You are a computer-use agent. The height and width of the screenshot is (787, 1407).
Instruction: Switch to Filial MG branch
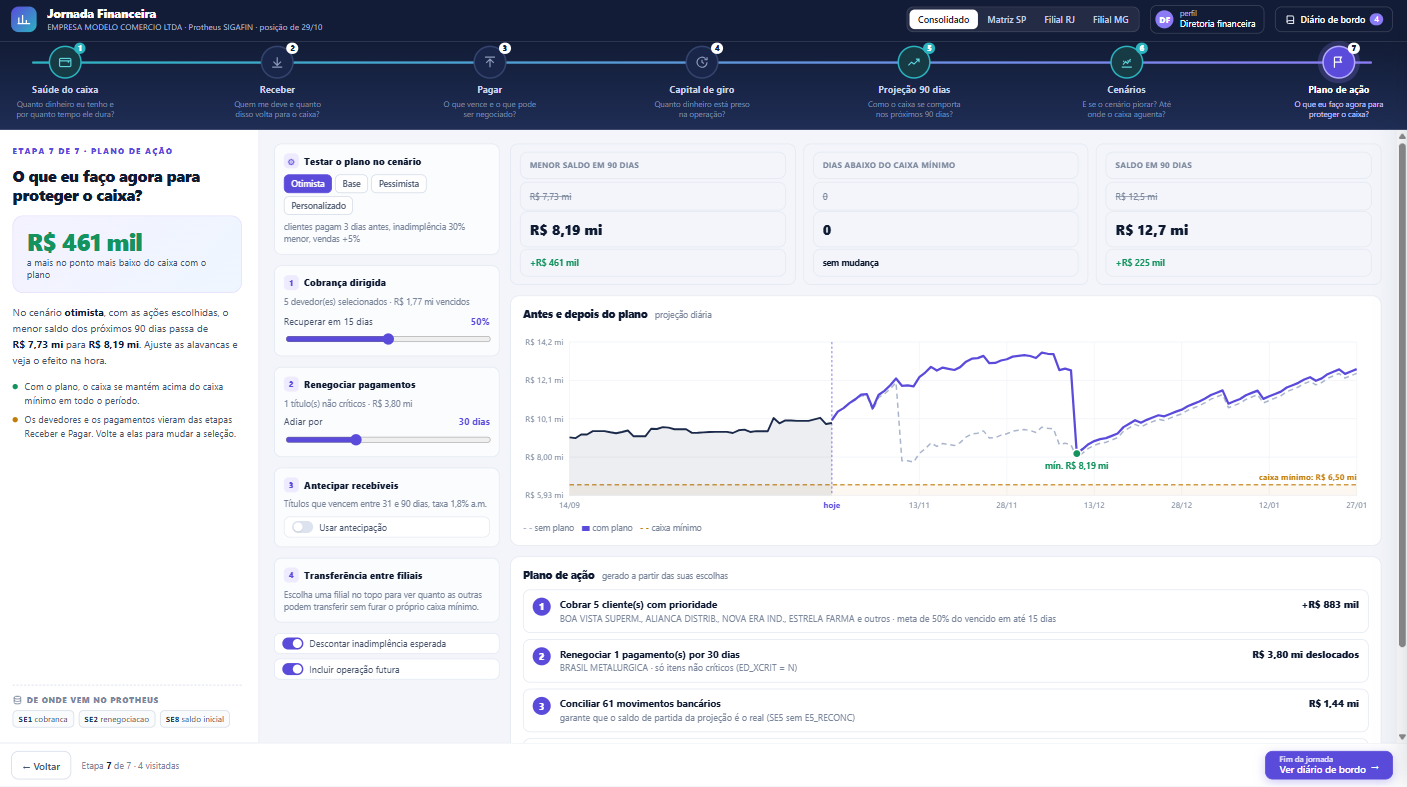1111,20
